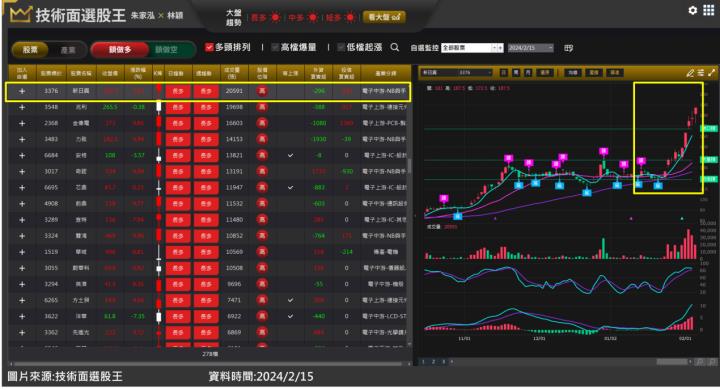The image size is (720, 390).
Task: Add stock 6684 to watchlist
Action: [x=22, y=155]
